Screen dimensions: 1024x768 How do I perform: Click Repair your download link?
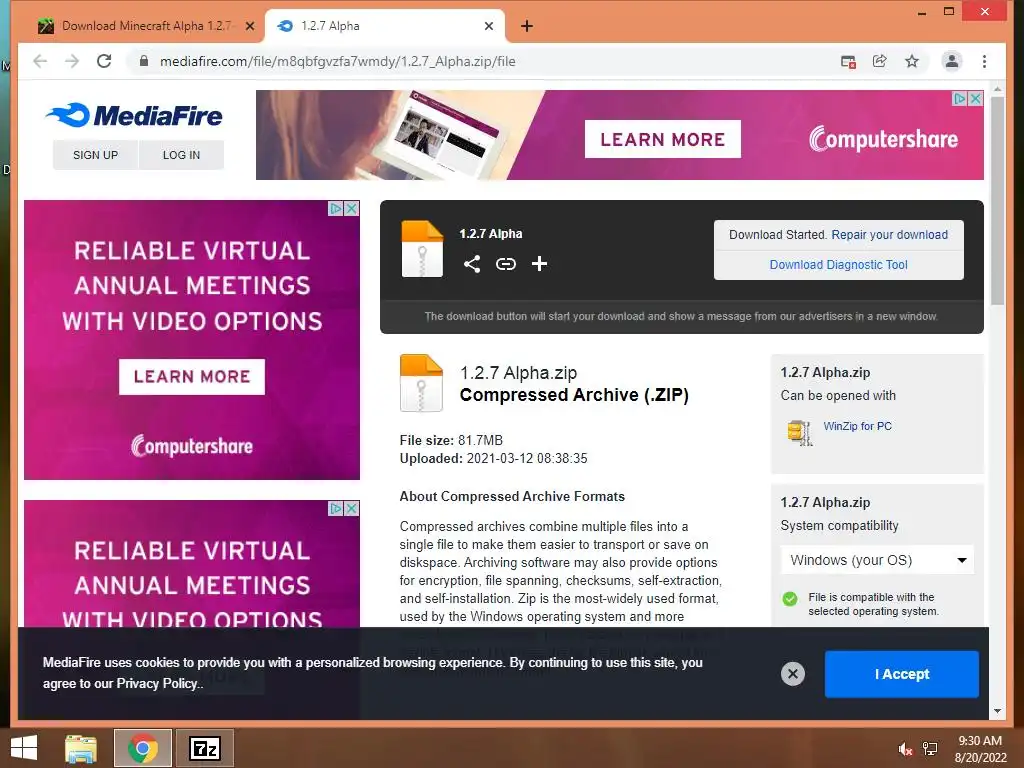[889, 234]
